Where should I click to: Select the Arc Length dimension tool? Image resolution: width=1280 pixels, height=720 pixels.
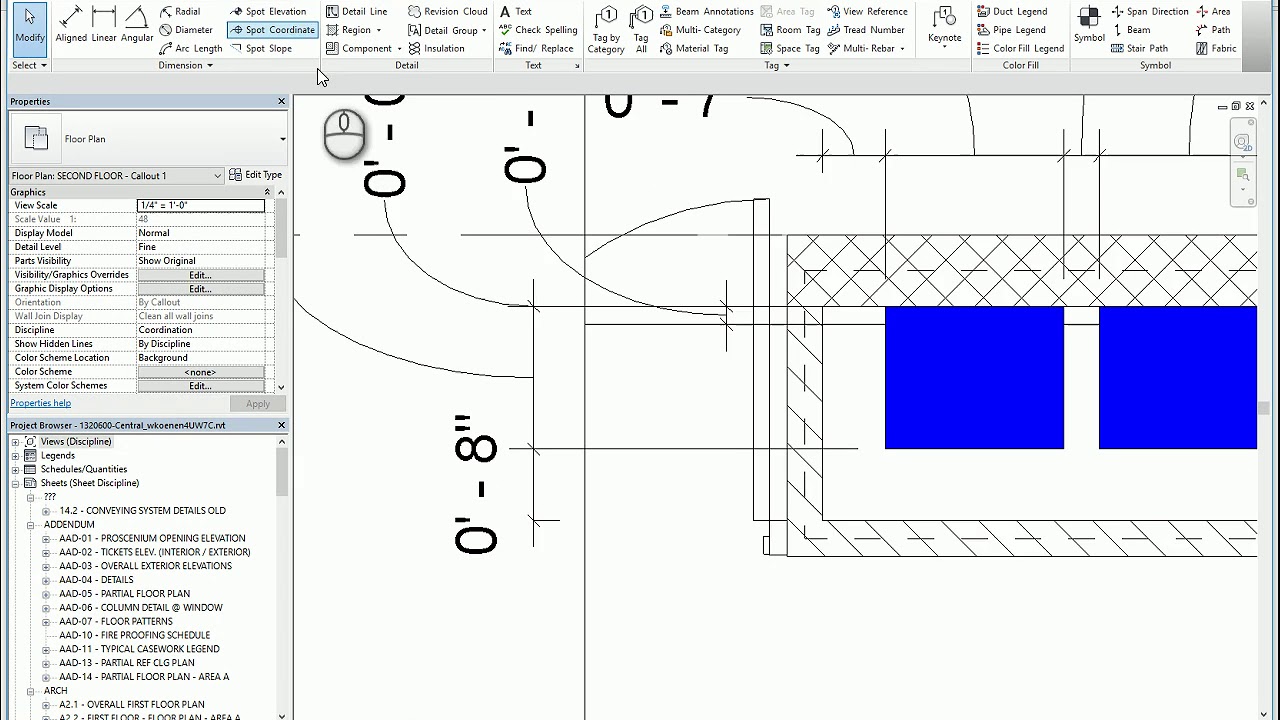coord(190,48)
